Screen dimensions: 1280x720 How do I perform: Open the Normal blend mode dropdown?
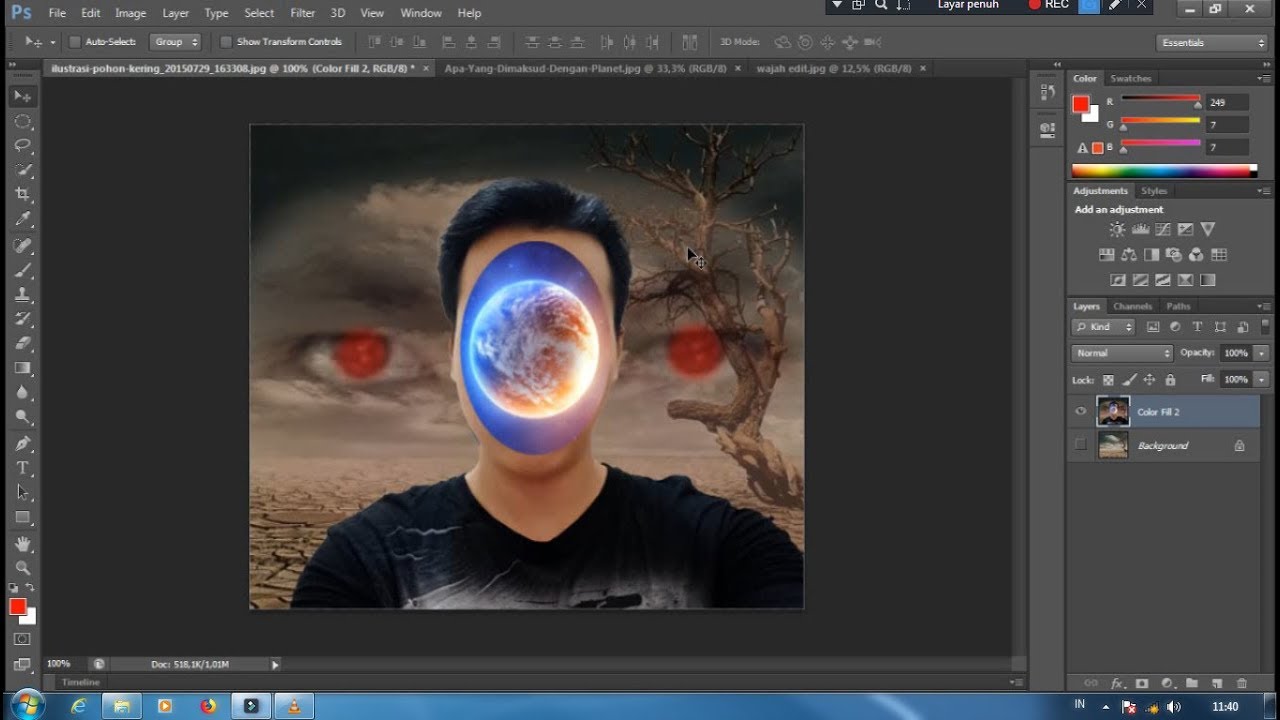tap(1122, 353)
